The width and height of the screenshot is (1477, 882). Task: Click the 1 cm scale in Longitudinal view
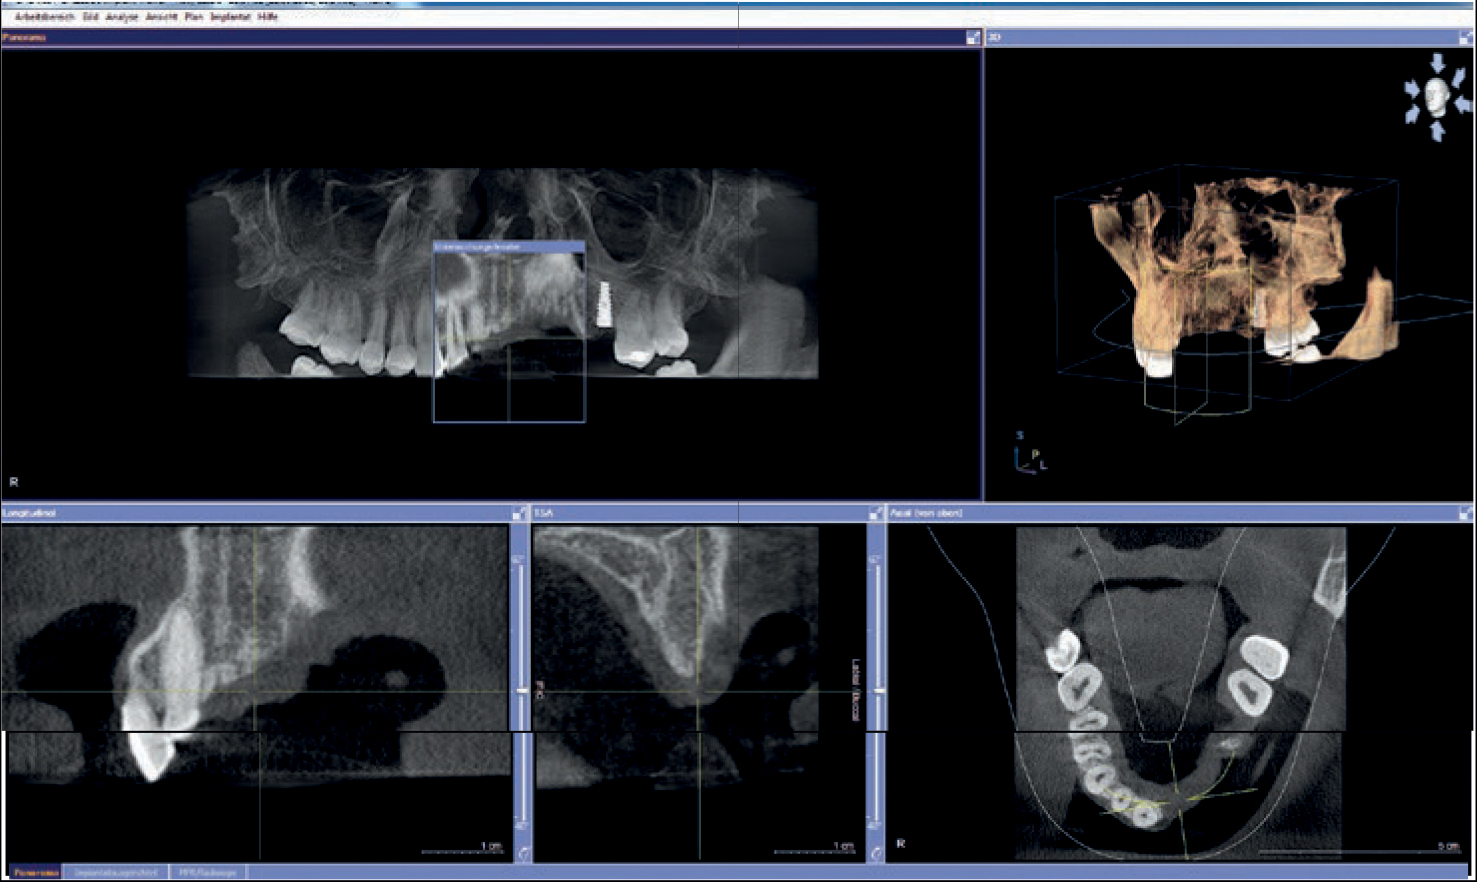coord(462,848)
